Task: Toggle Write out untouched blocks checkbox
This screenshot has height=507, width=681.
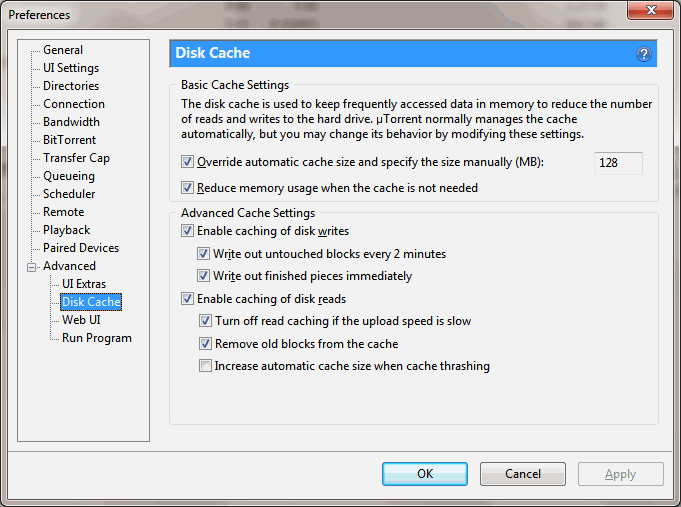Action: coord(204,254)
